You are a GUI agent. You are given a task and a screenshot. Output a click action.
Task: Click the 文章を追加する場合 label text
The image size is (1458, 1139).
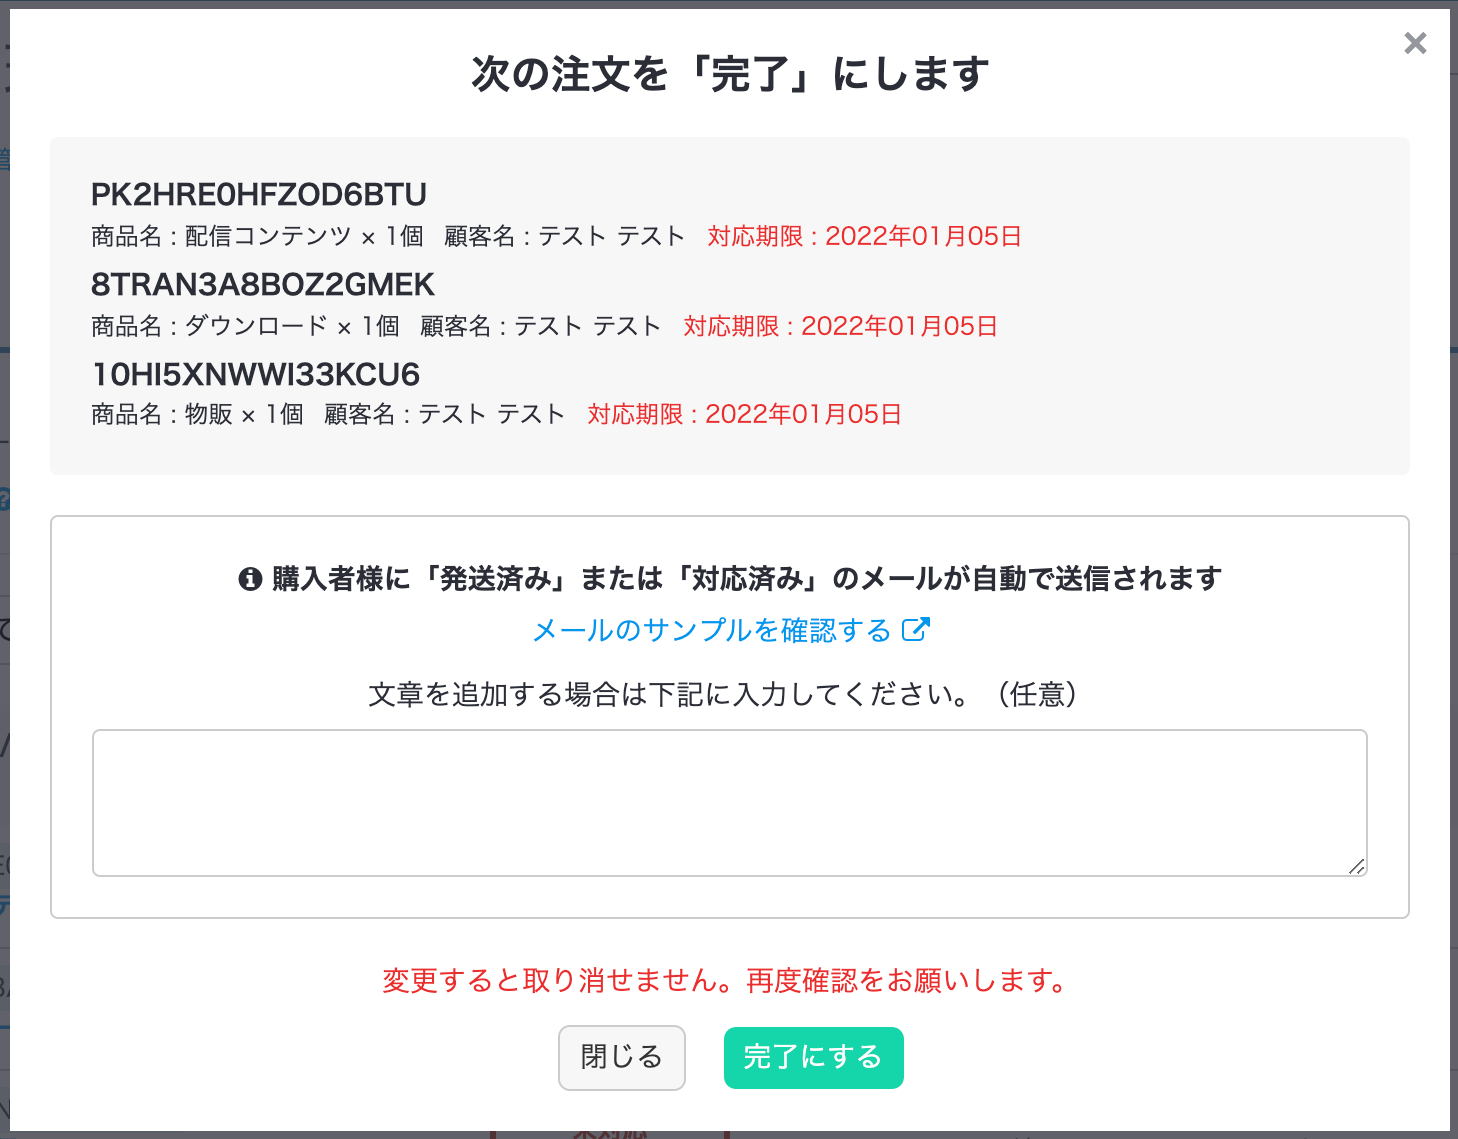[723, 694]
